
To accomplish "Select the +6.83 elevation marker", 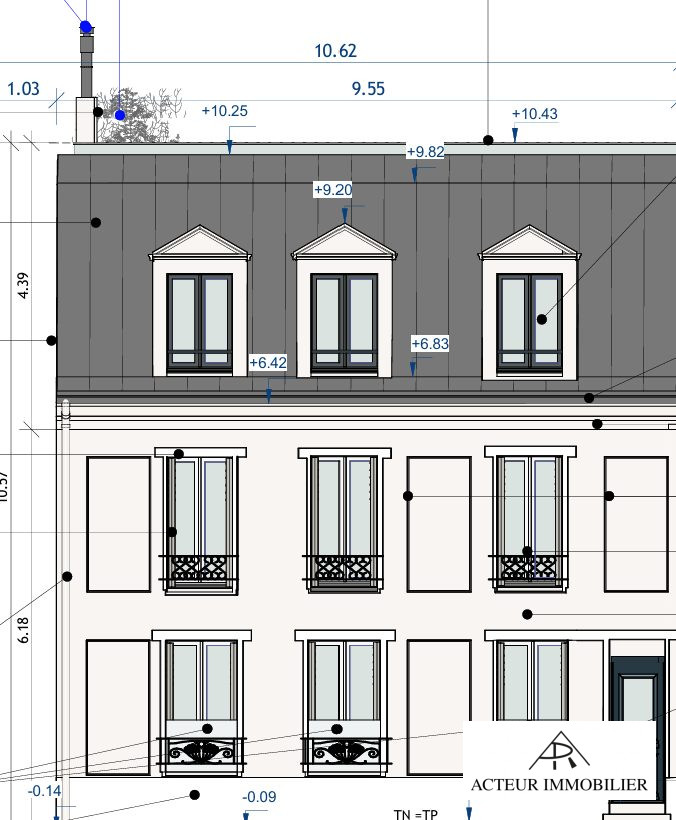I will (x=430, y=344).
